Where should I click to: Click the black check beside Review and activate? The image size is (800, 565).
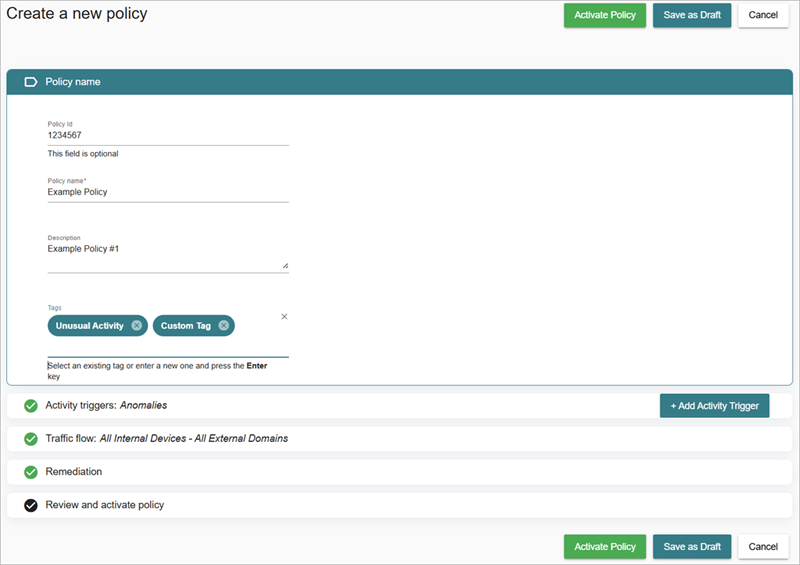pyautogui.click(x=31, y=505)
